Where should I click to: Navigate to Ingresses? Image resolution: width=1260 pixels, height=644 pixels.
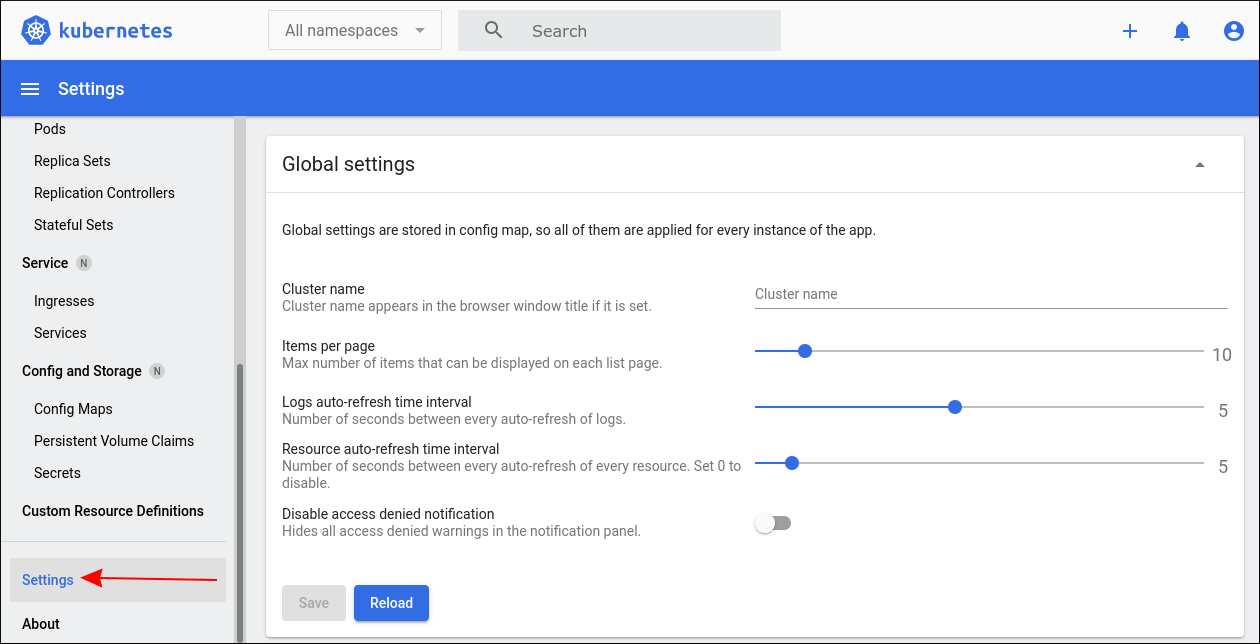pos(64,301)
